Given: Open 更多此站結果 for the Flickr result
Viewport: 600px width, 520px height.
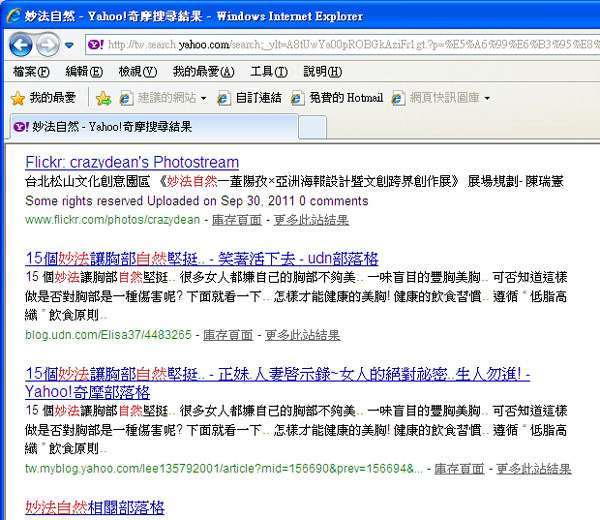Looking at the screenshot, I should coord(311,220).
